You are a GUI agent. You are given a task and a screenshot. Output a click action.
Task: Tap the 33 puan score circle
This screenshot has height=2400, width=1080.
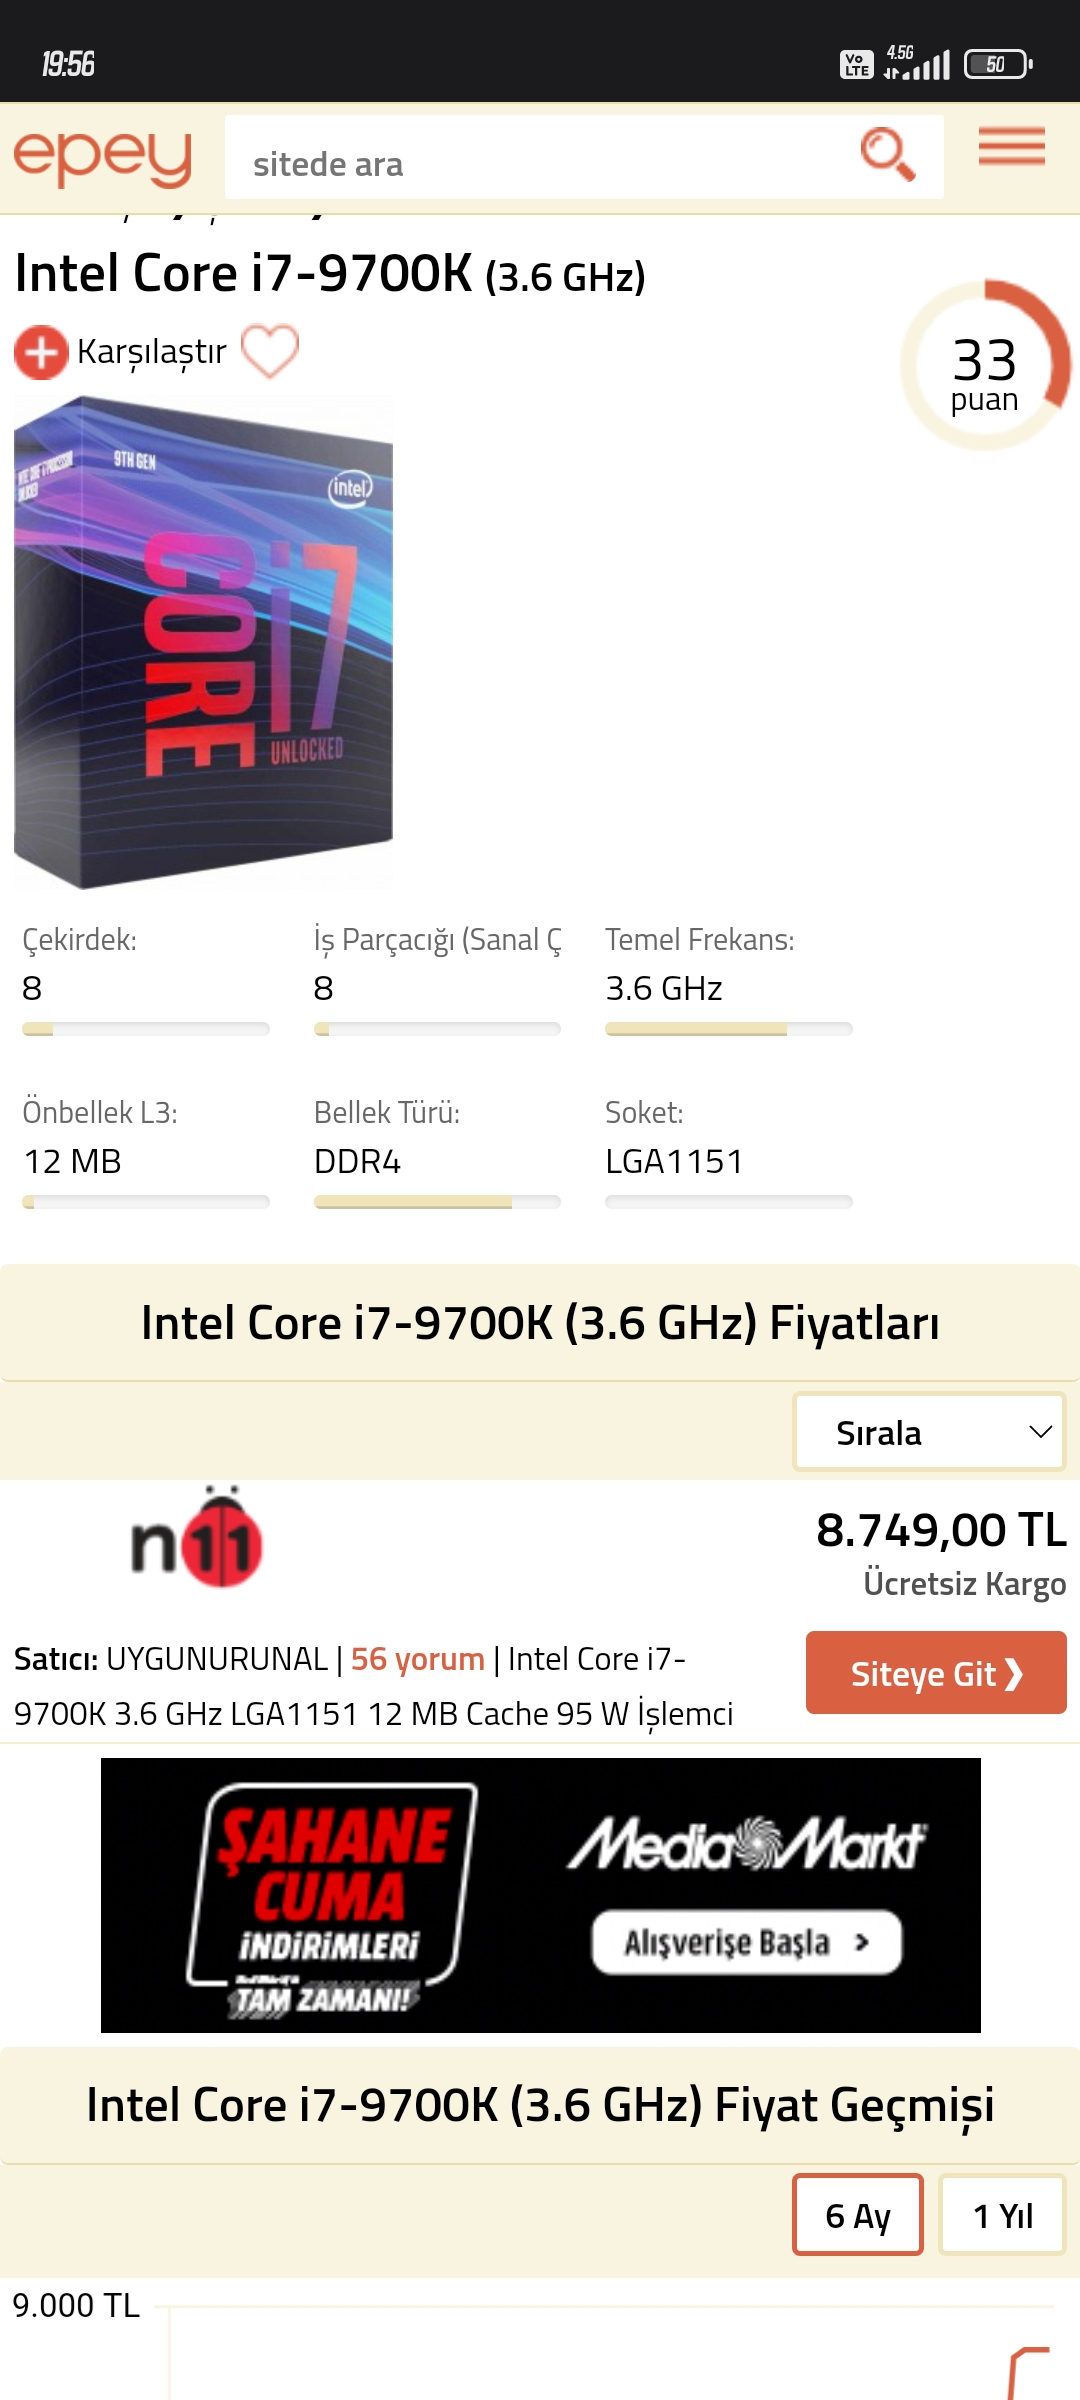point(985,366)
